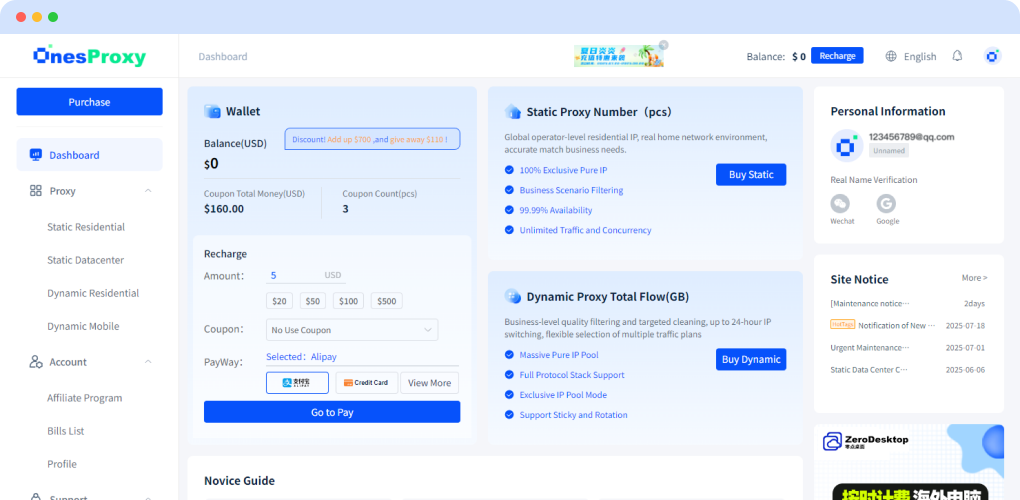1020x500 pixels.
Task: Close the promotional banner in the header
Action: (663, 45)
